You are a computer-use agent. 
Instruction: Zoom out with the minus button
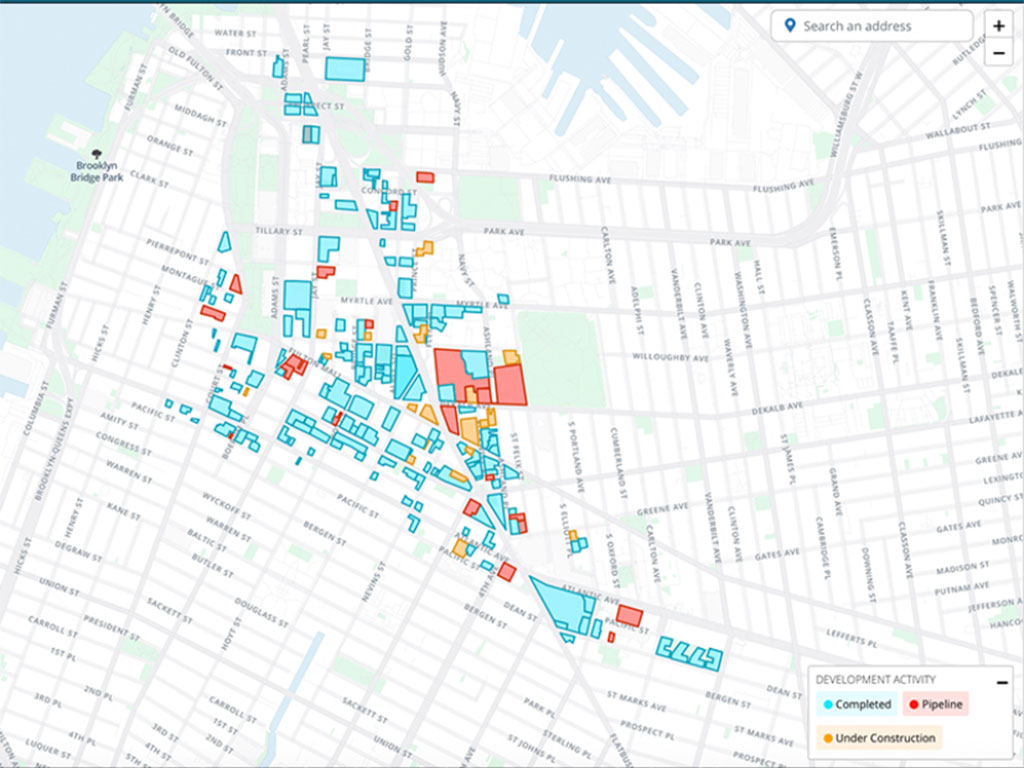(999, 54)
